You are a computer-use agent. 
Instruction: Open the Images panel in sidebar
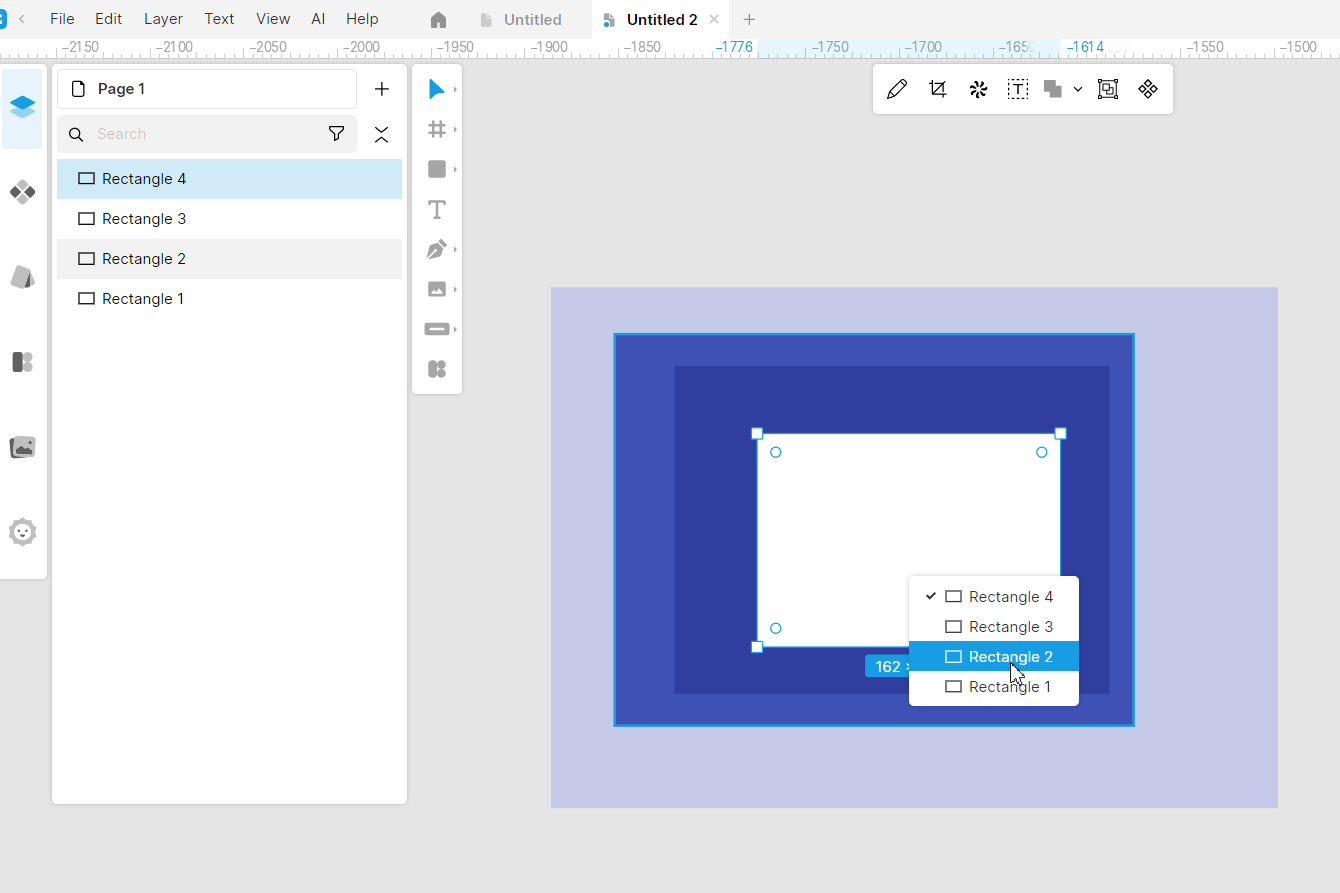pos(22,447)
